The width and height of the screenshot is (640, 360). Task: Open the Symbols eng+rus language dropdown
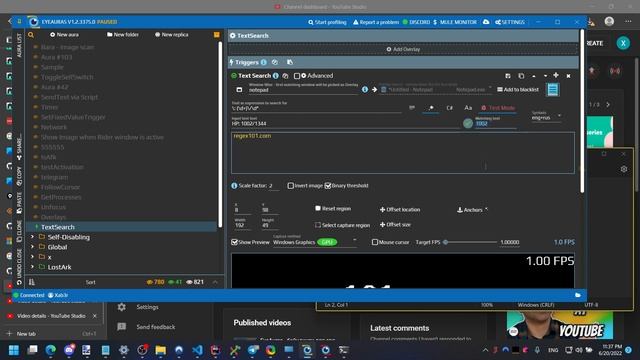[x=547, y=117]
